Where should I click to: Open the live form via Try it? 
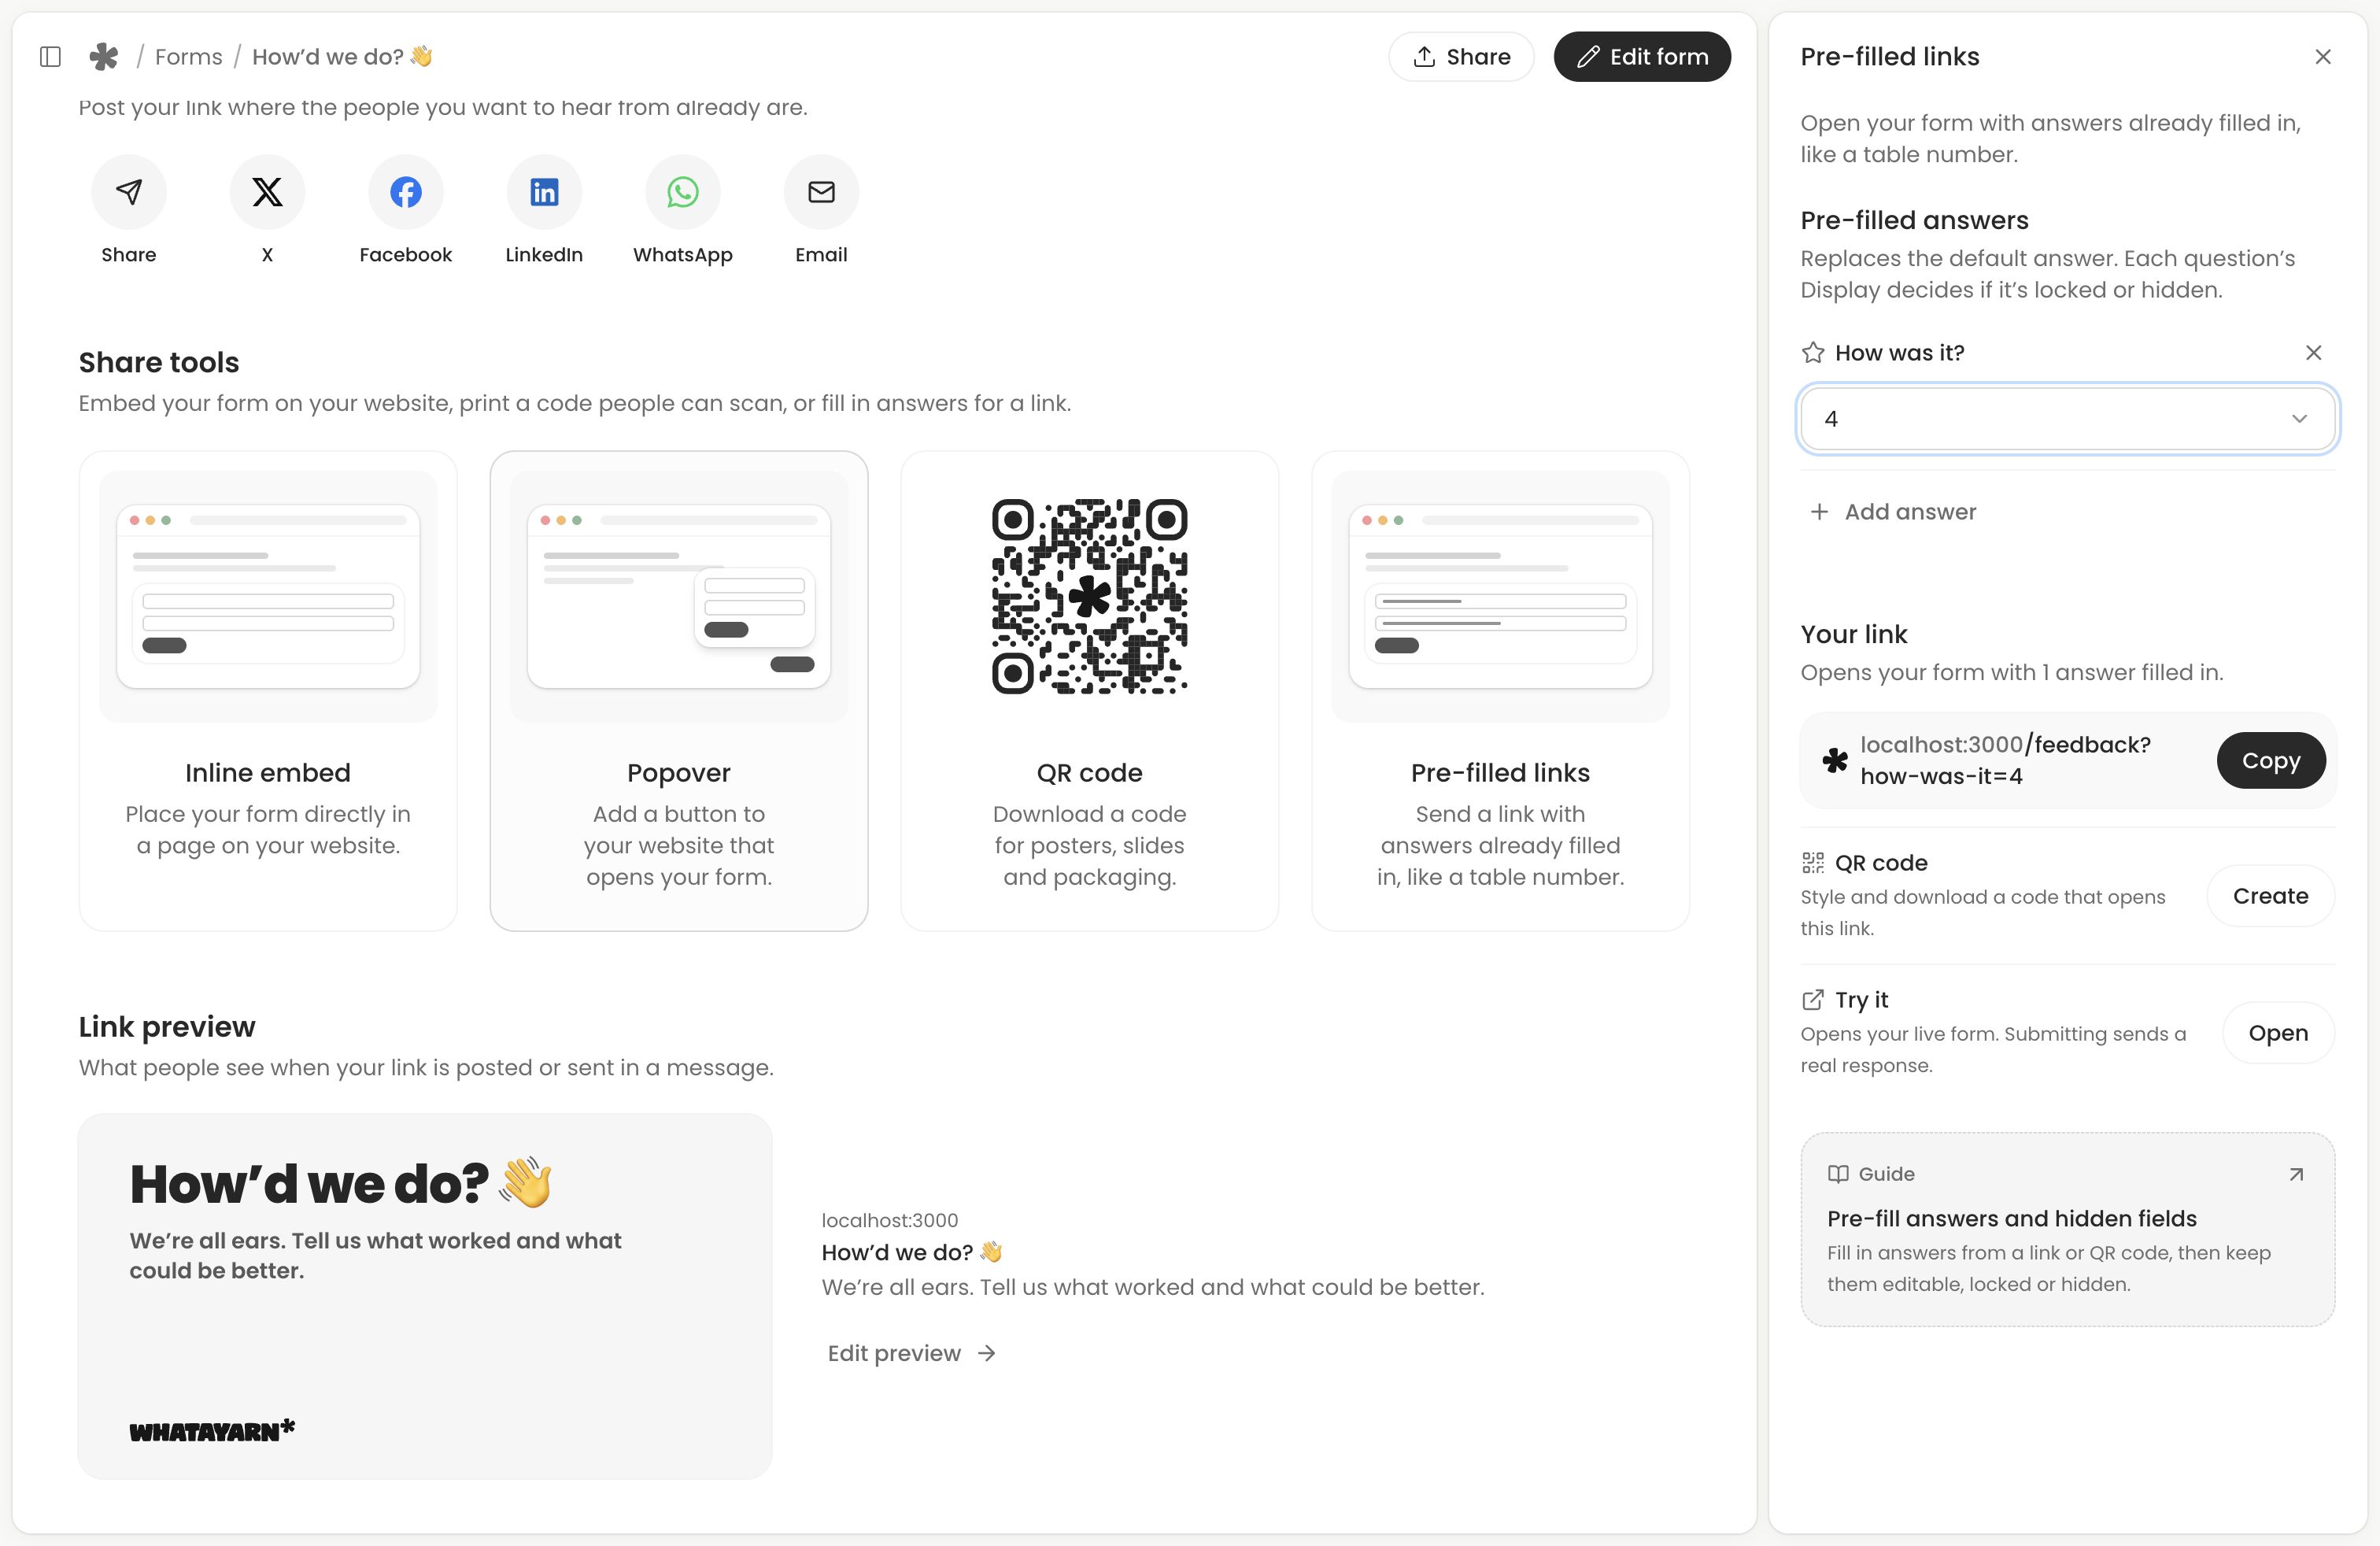[x=2278, y=1033]
